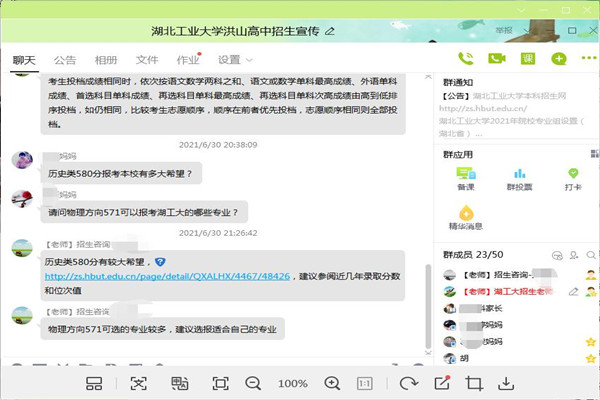600x400 pixels.
Task: Click the chat vertical scrollbar thumb
Action: (428, 306)
